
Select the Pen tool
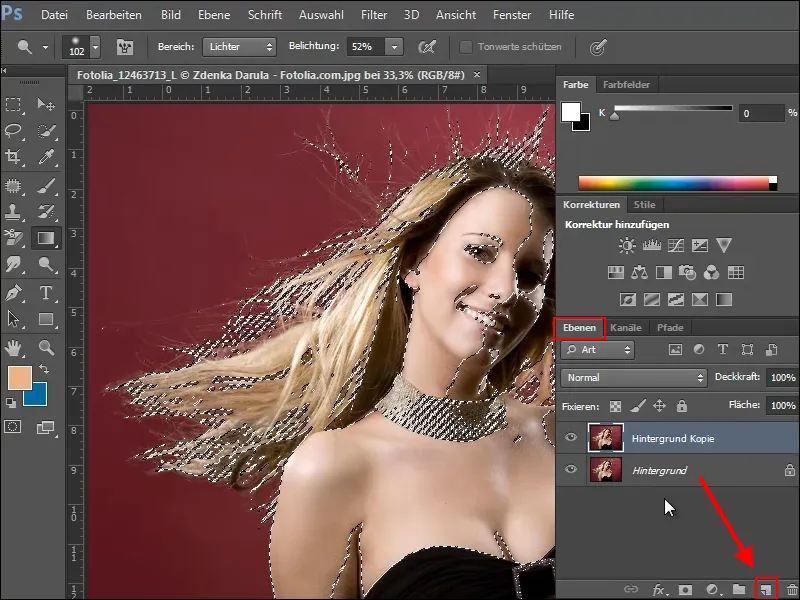click(13, 293)
